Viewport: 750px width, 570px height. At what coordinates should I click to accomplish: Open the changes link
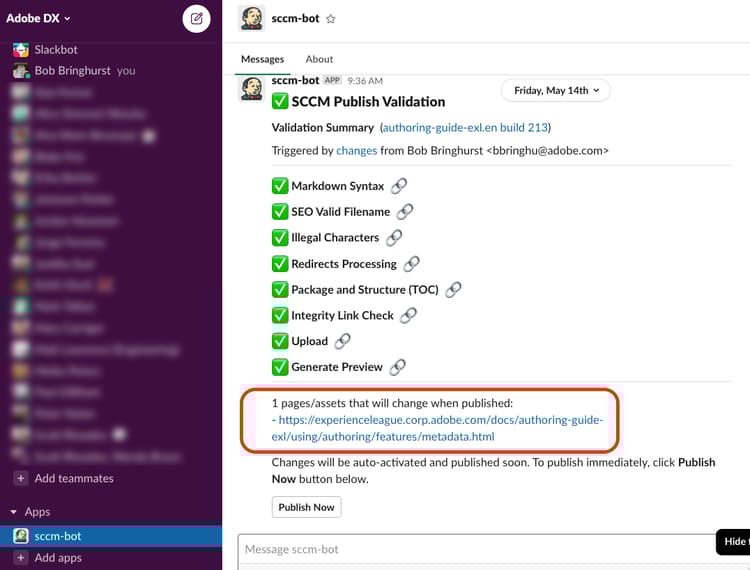[357, 151]
